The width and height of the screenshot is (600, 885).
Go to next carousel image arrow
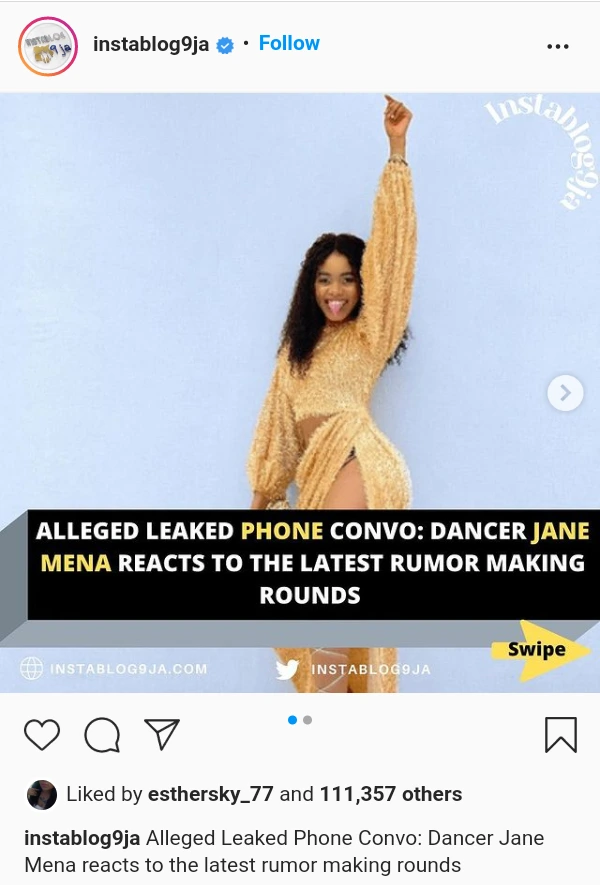click(565, 393)
